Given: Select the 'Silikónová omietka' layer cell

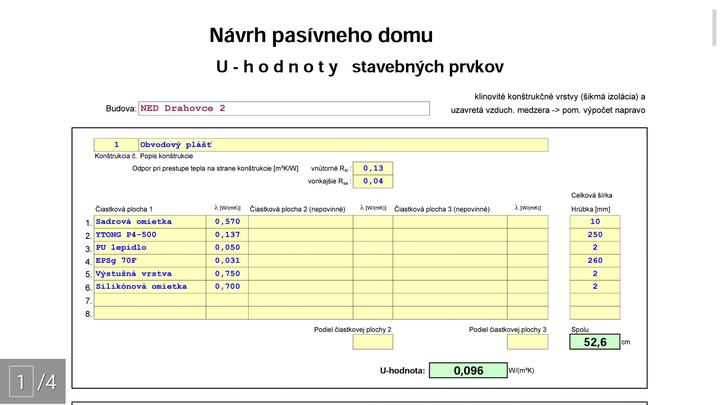Looking at the screenshot, I should pos(150,286).
